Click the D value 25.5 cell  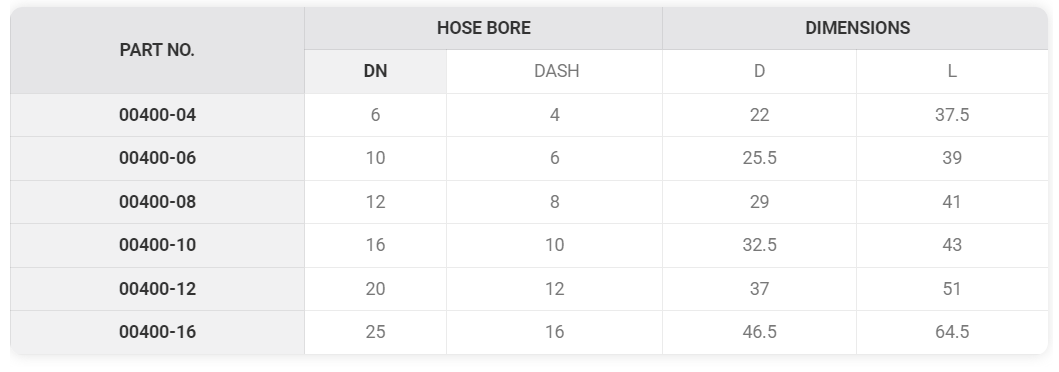tap(759, 159)
